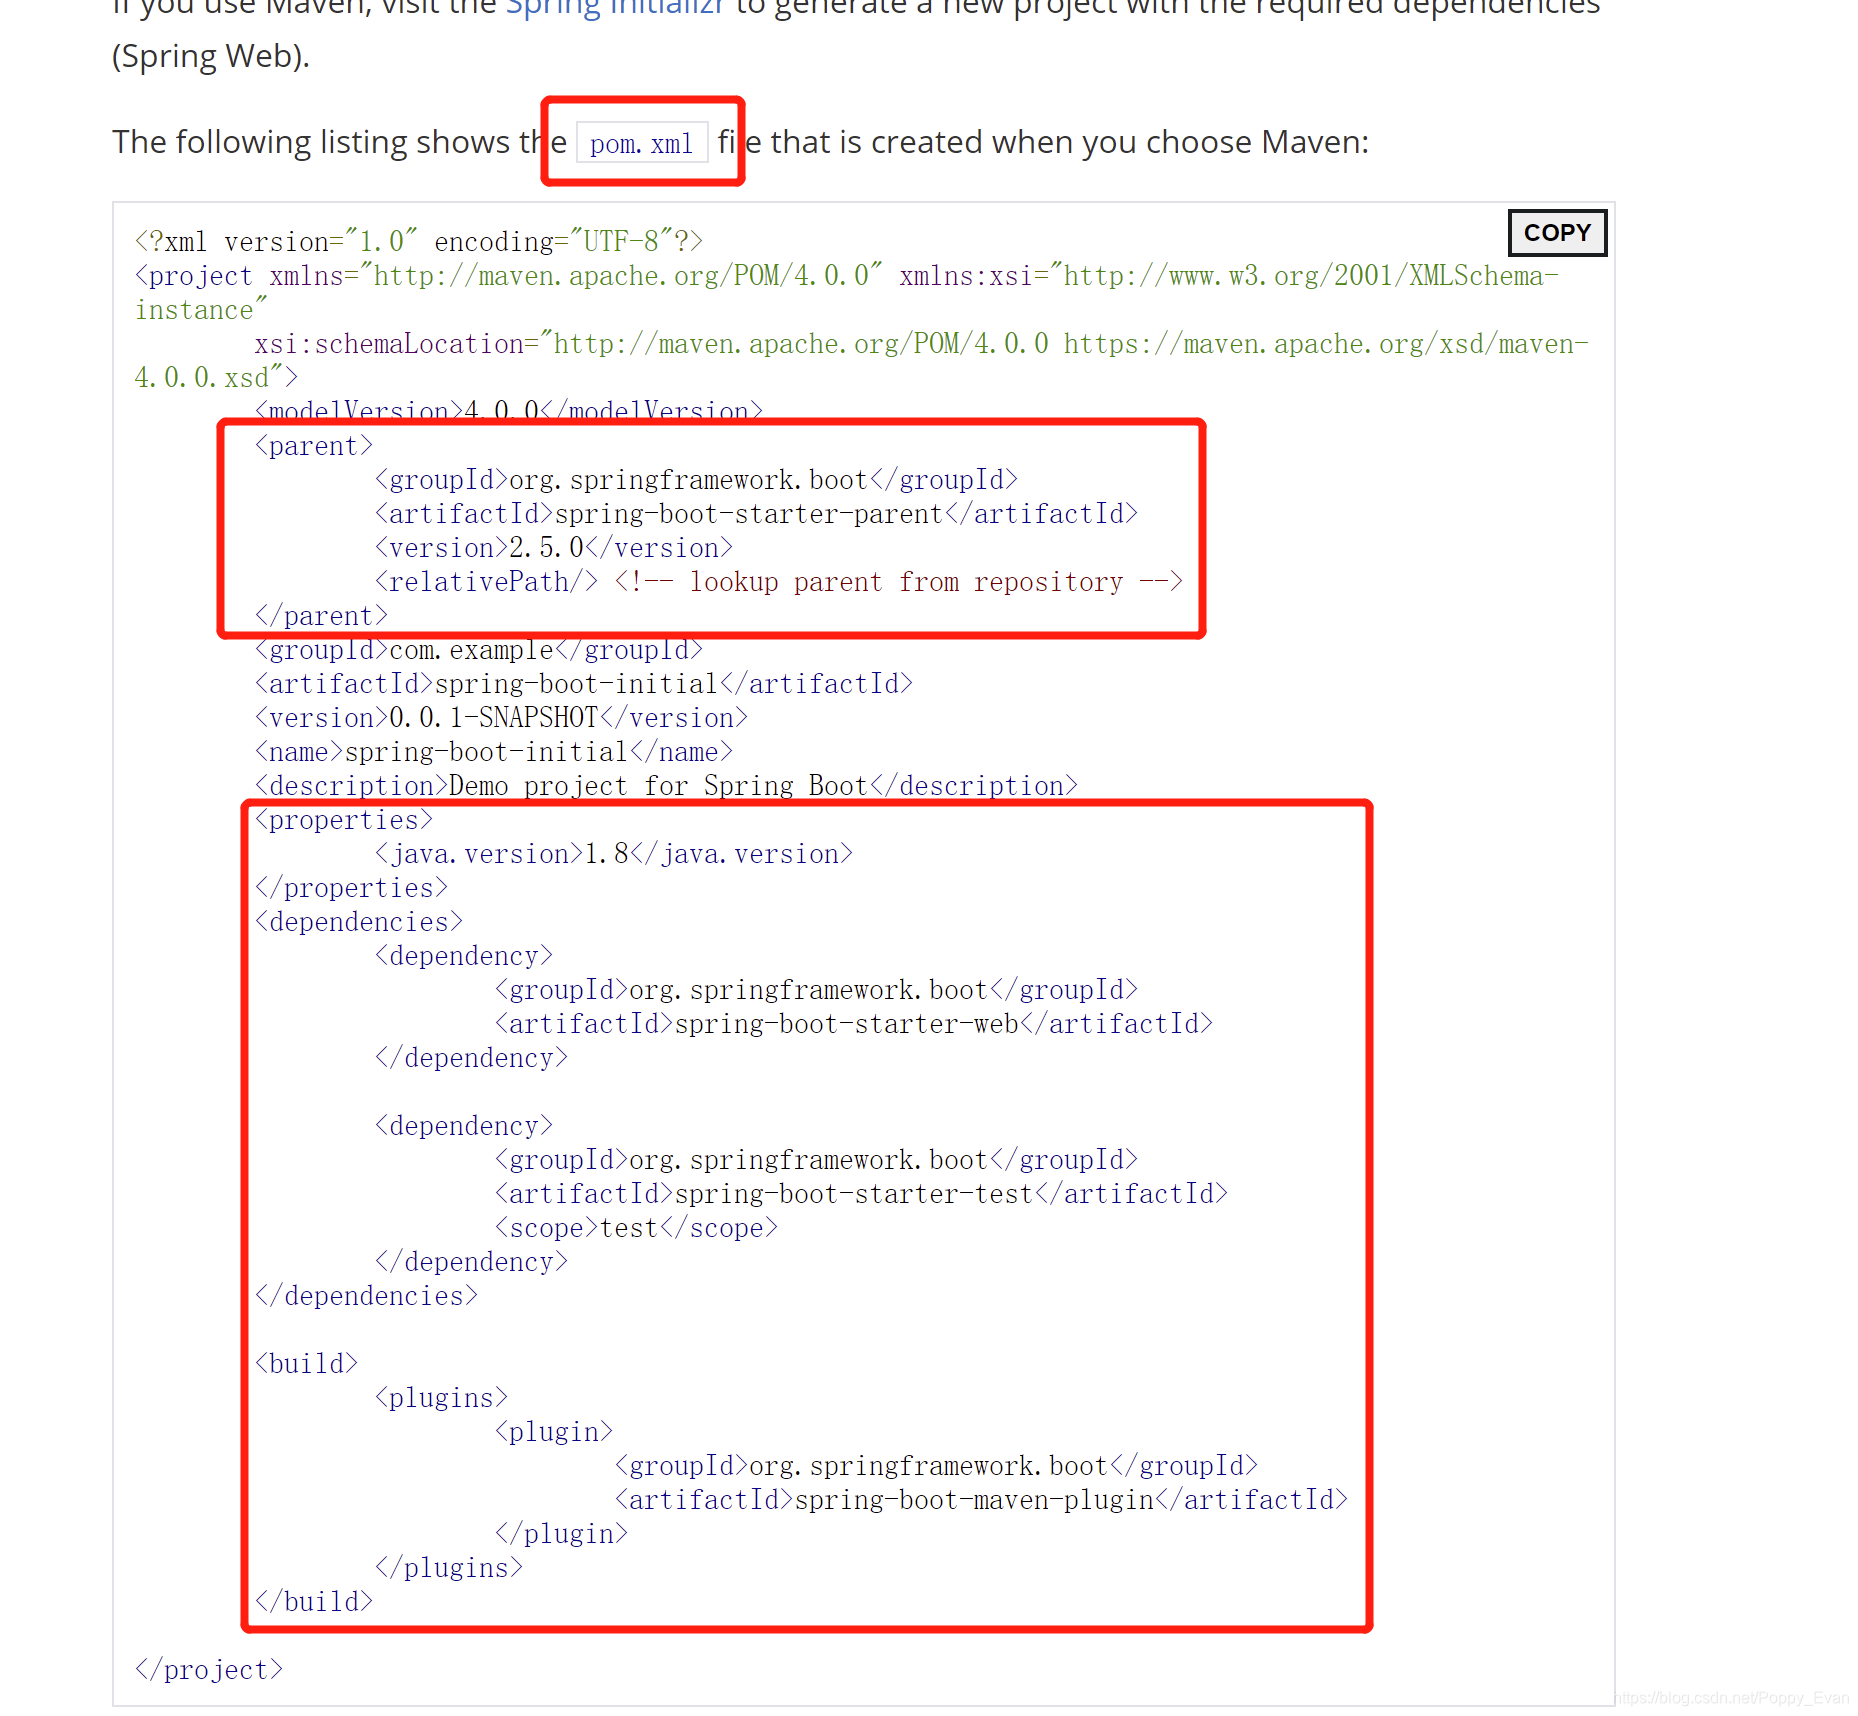
Task: Click the spring-boot-initial artifactId line
Action: pyautogui.click(x=583, y=683)
